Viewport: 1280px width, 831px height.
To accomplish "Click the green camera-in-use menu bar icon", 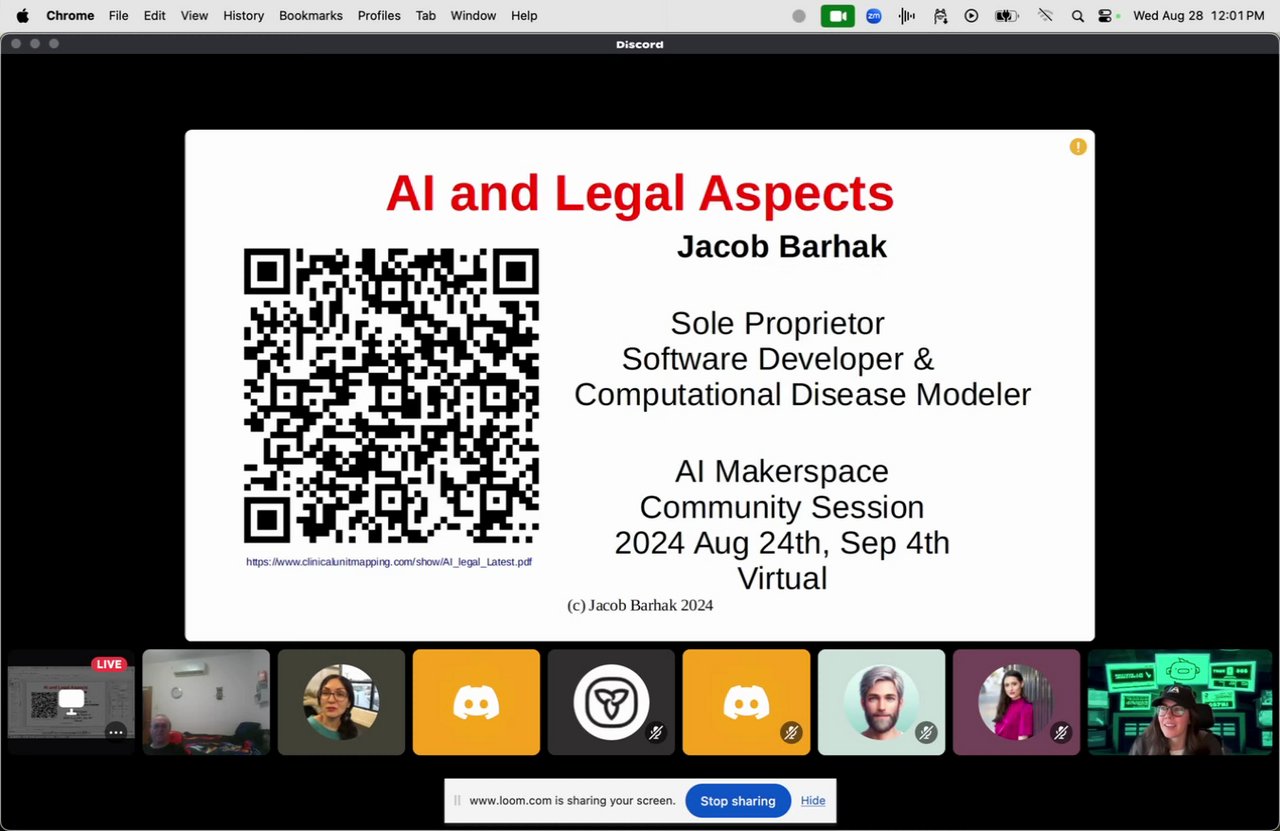I will pyautogui.click(x=838, y=16).
